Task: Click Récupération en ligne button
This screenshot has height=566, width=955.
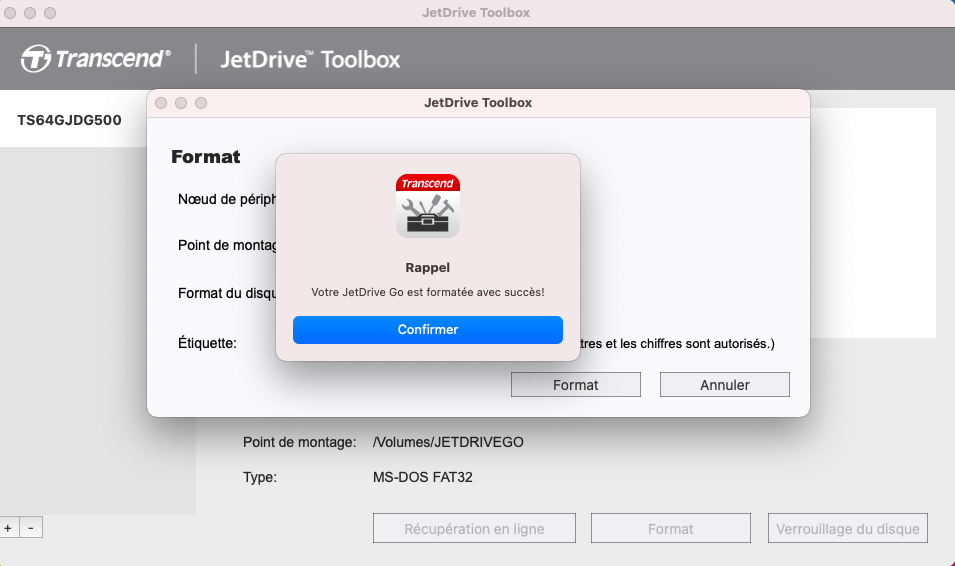Action: pos(474,528)
